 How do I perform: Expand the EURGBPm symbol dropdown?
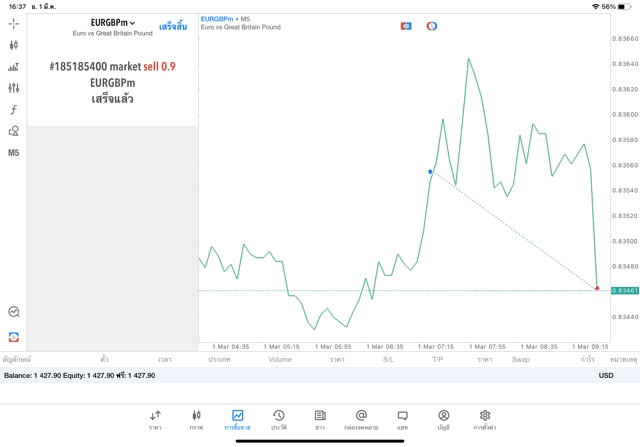pyautogui.click(x=112, y=22)
